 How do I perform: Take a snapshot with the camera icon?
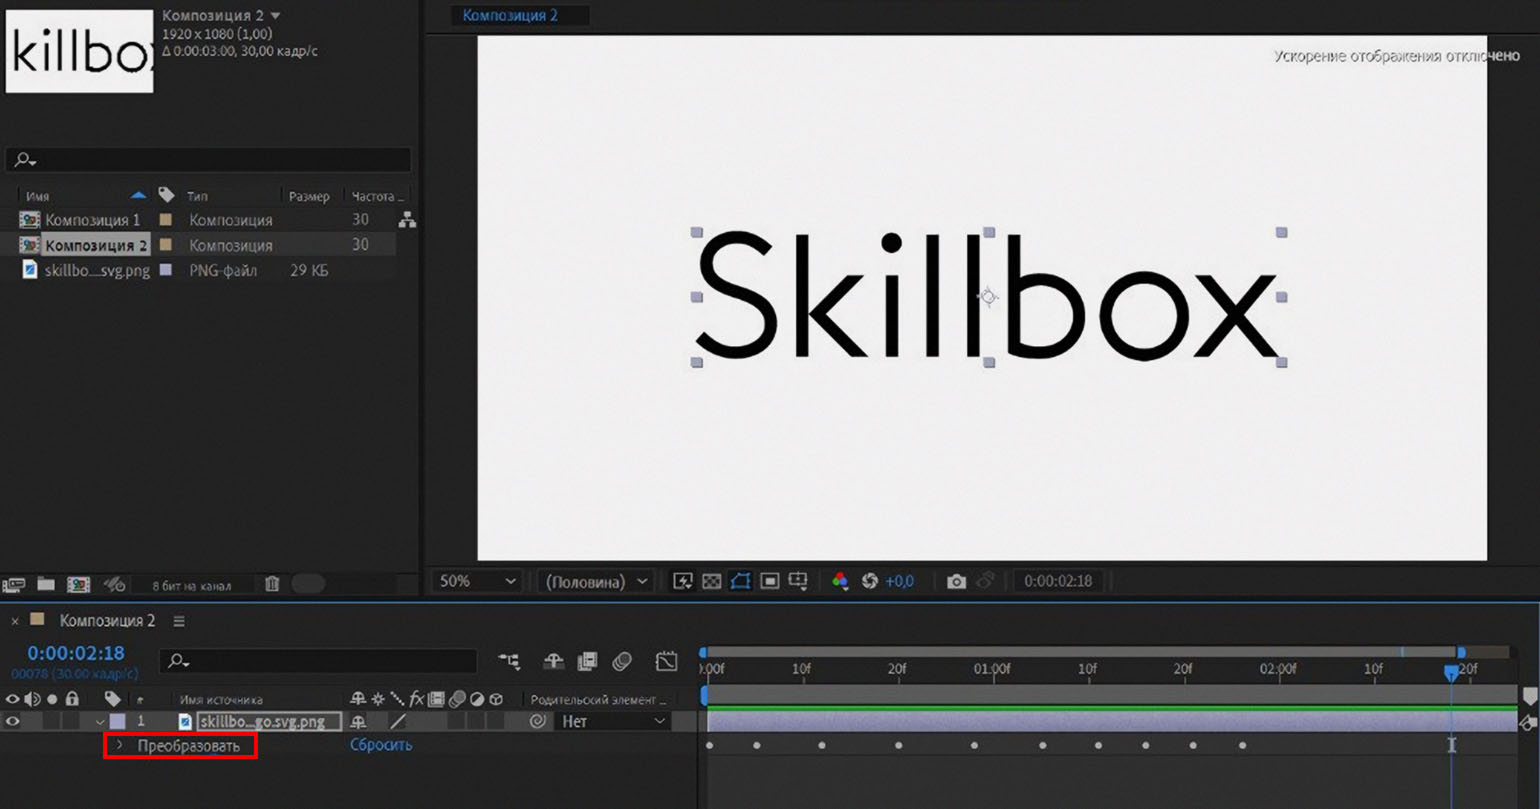(957, 581)
